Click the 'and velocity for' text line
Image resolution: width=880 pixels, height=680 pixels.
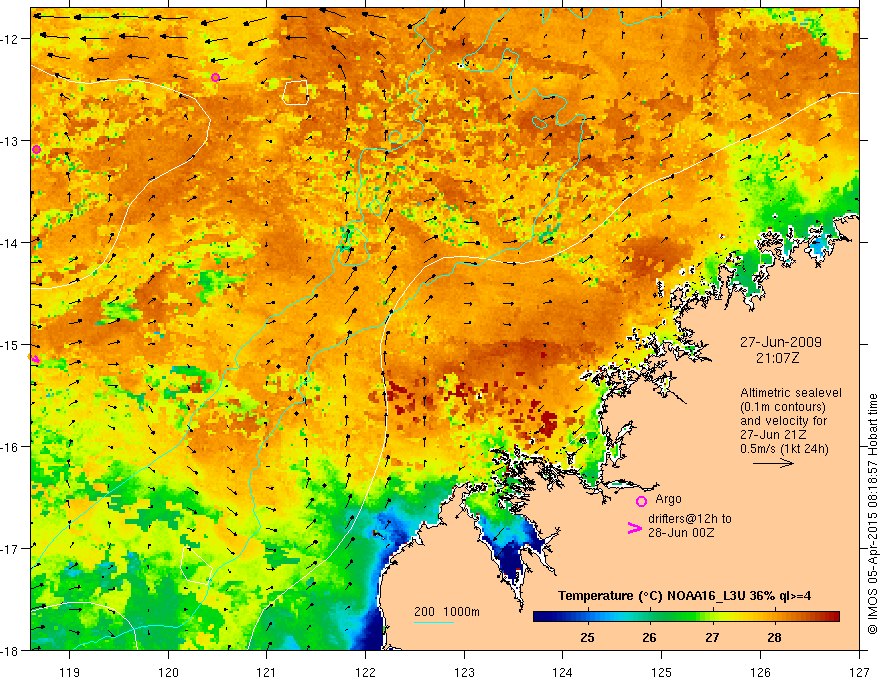(x=783, y=421)
